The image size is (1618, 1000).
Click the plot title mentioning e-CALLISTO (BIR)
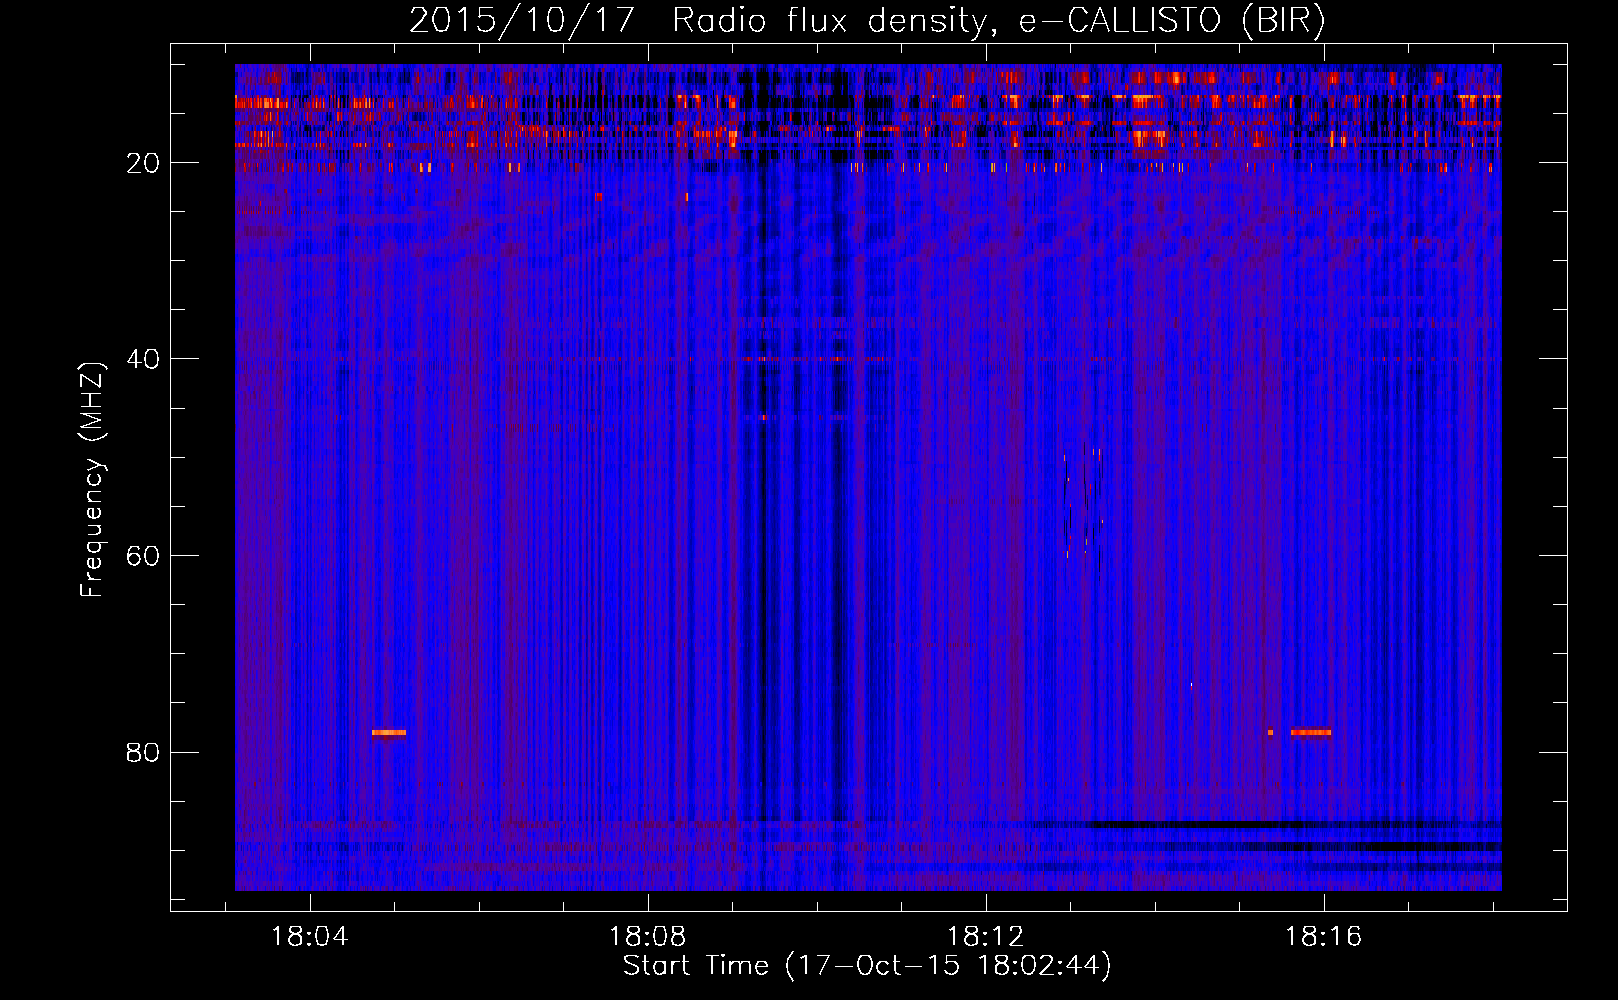pos(867,20)
